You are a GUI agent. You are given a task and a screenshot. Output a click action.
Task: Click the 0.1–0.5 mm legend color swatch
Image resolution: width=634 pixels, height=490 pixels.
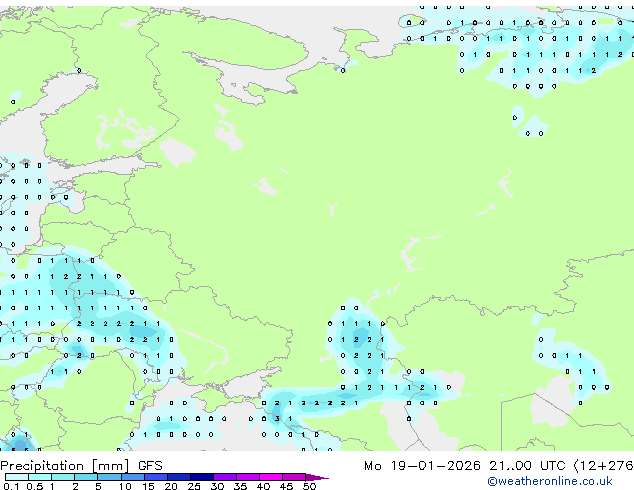click(17, 477)
